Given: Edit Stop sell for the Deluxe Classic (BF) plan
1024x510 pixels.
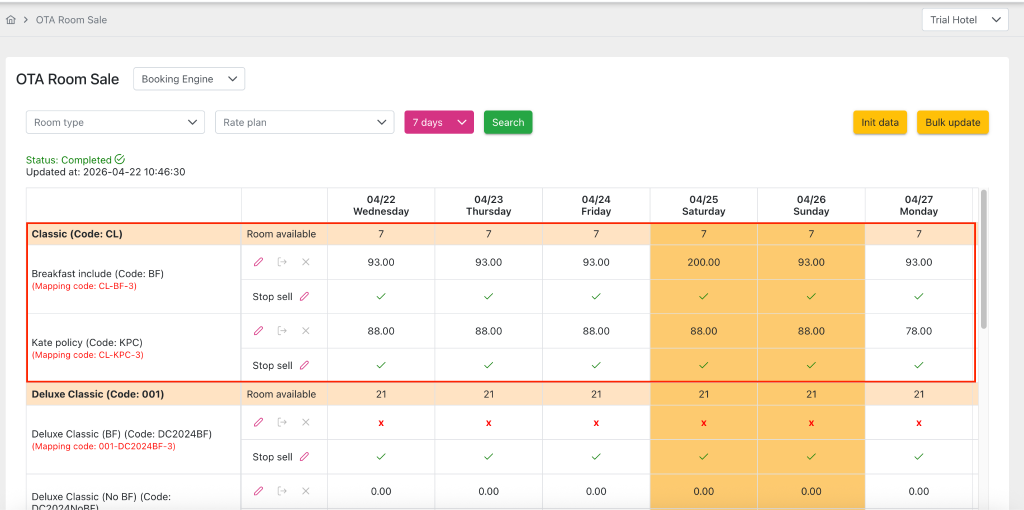Looking at the screenshot, I should tap(304, 456).
